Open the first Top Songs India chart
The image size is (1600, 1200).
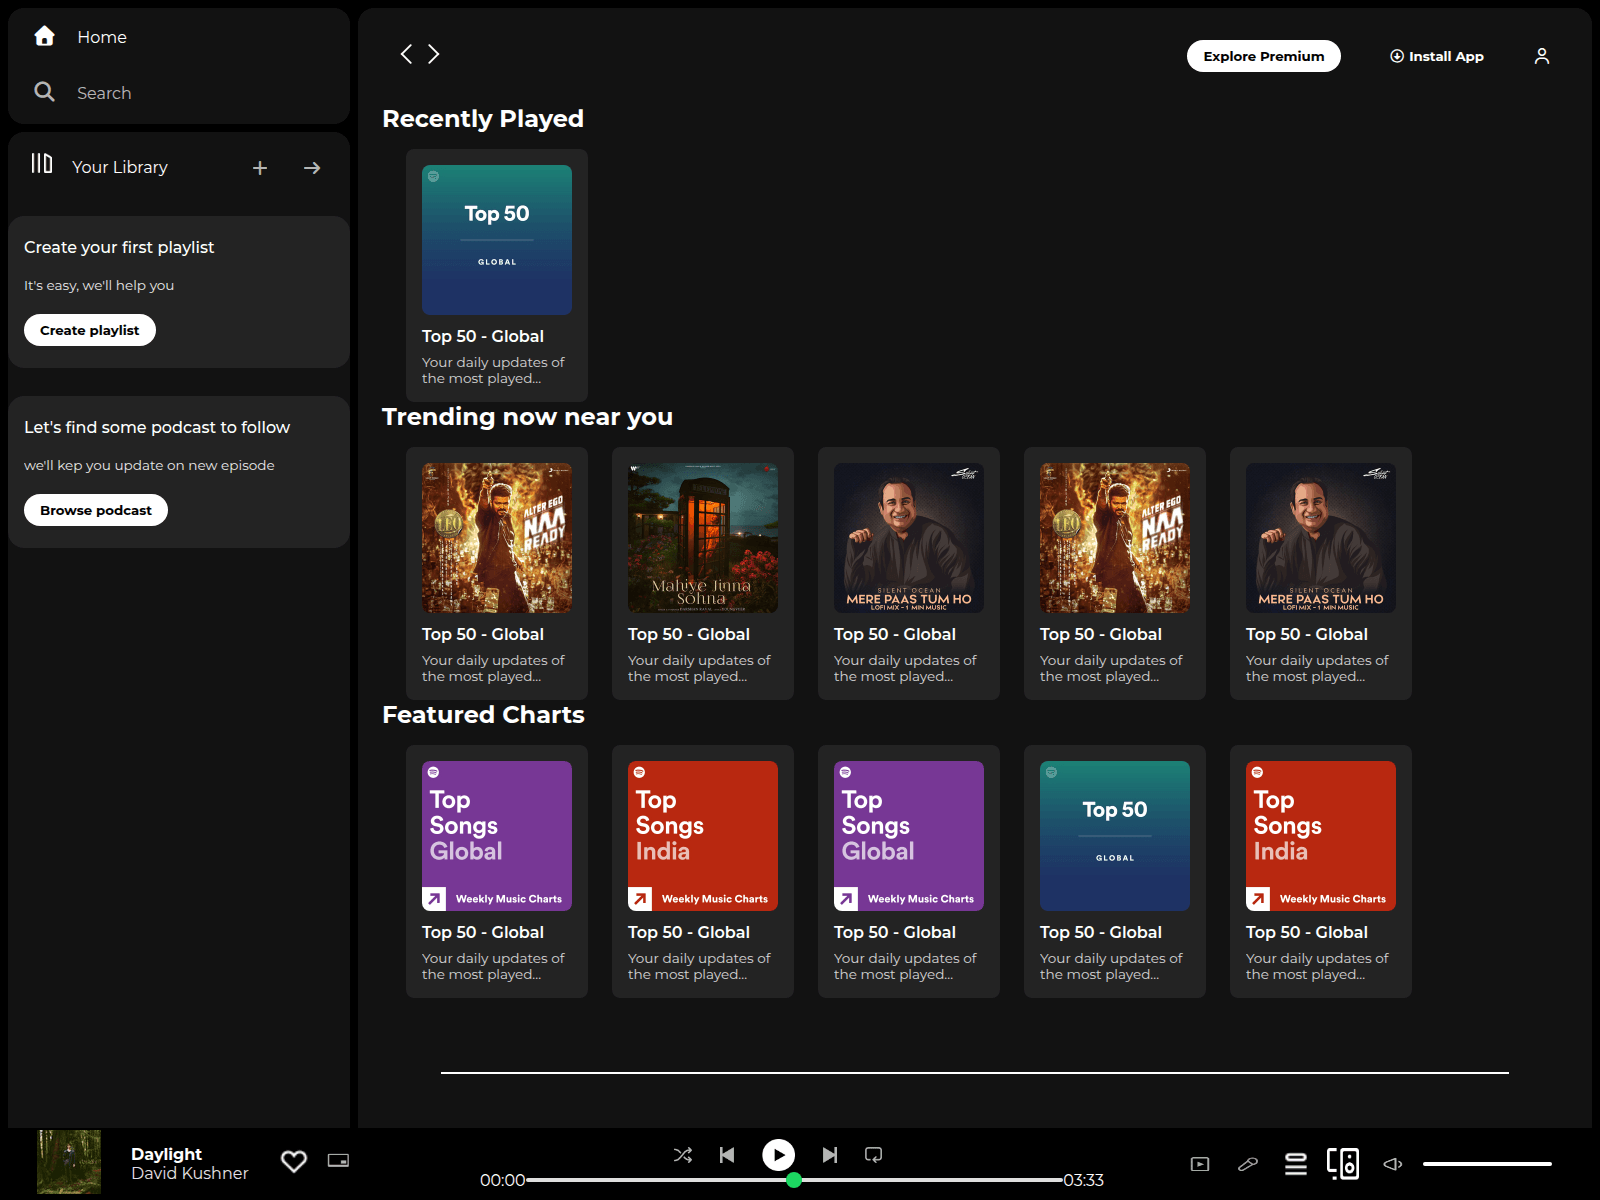(x=703, y=871)
